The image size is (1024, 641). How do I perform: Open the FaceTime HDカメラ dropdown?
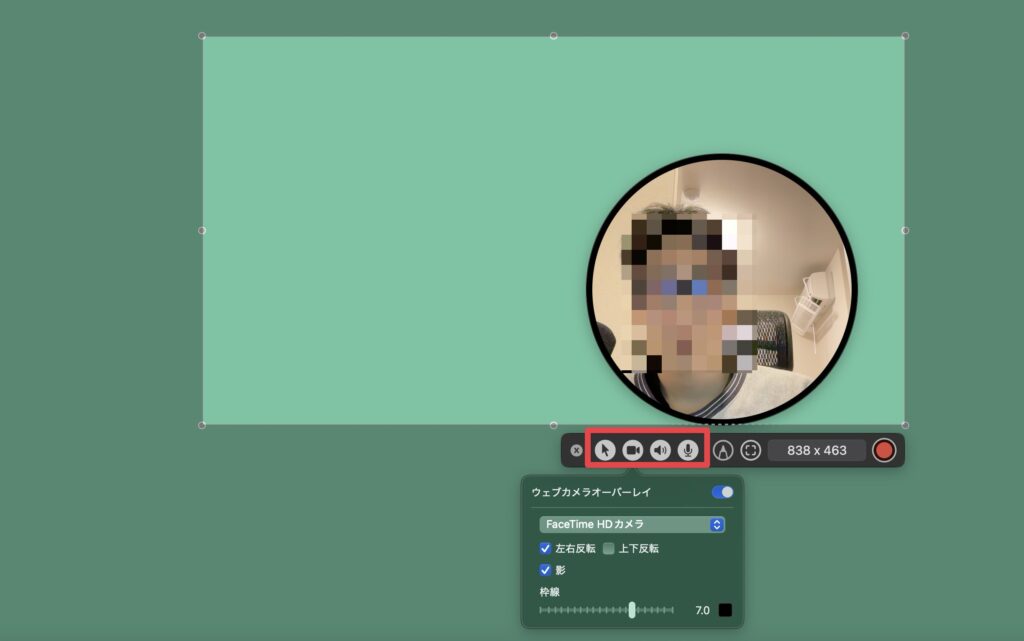pos(632,524)
